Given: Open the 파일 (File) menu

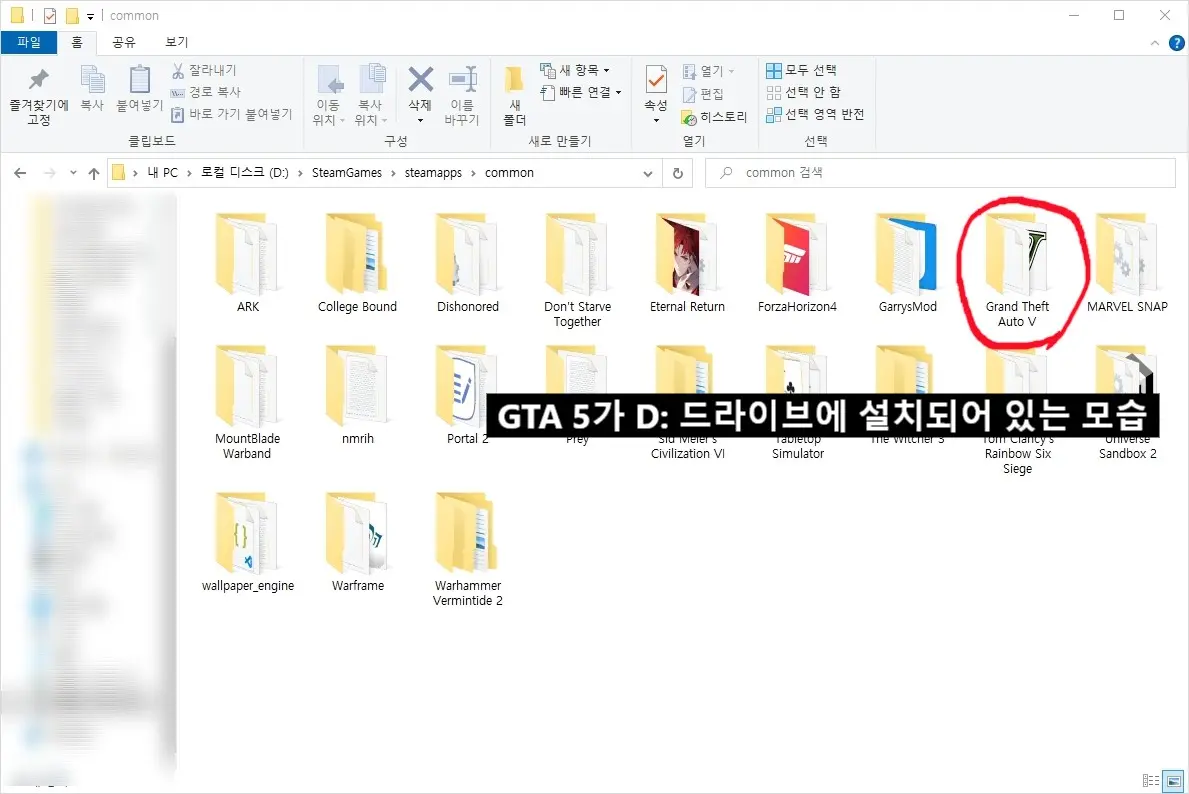Looking at the screenshot, I should click(x=29, y=42).
